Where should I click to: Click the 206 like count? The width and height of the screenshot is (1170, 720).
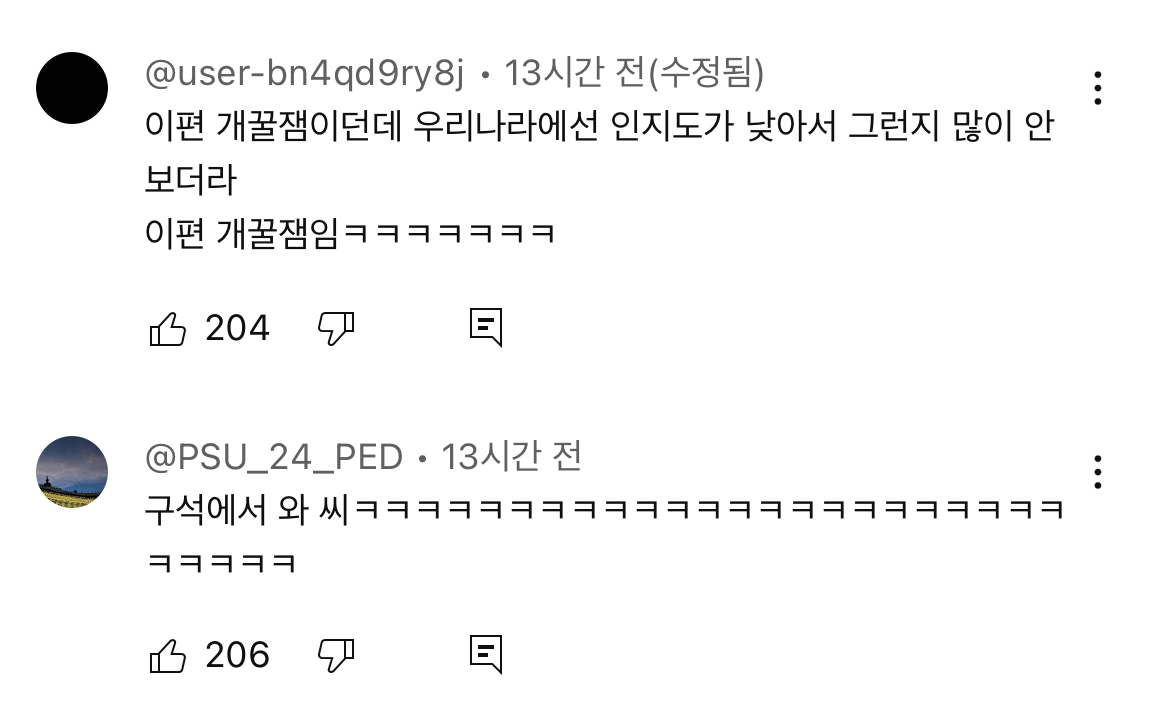click(x=237, y=655)
